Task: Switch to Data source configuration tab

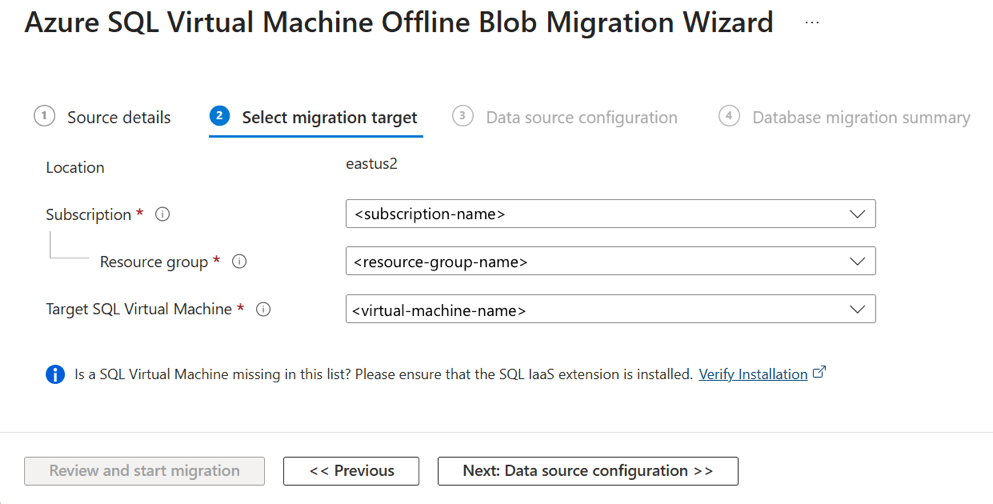Action: (x=581, y=118)
